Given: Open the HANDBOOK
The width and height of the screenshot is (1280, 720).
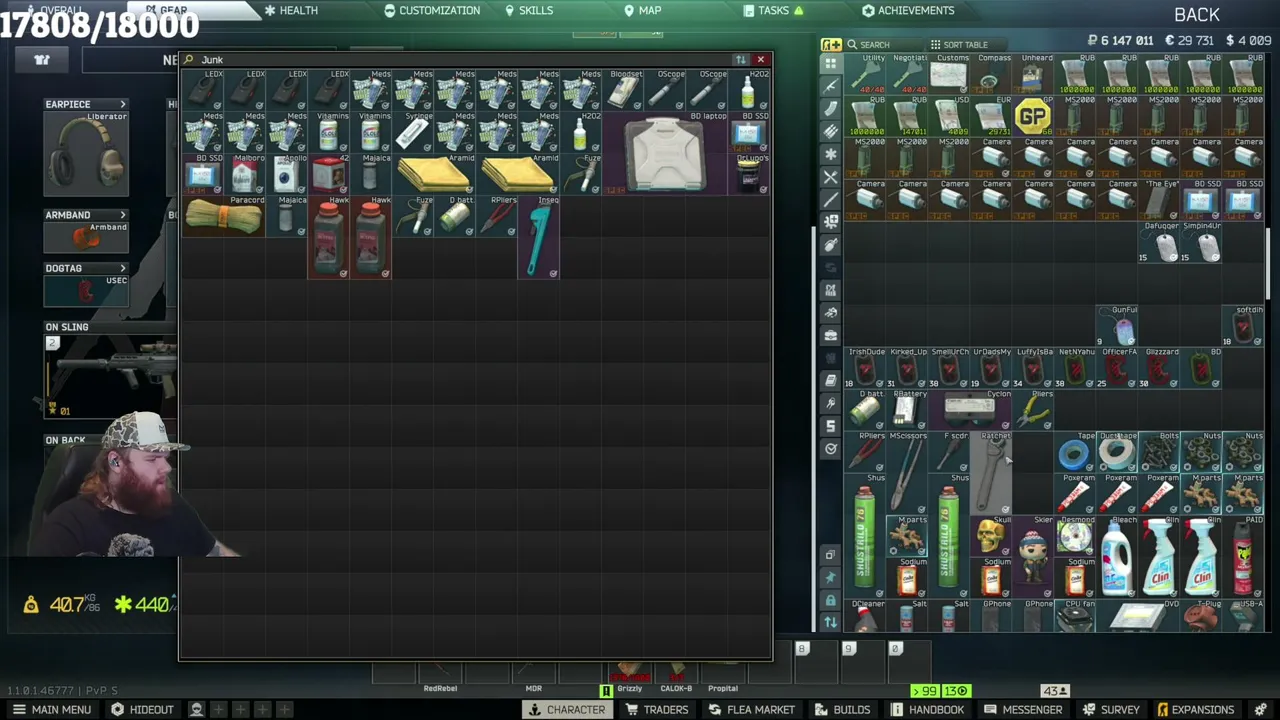Looking at the screenshot, I should click(927, 709).
